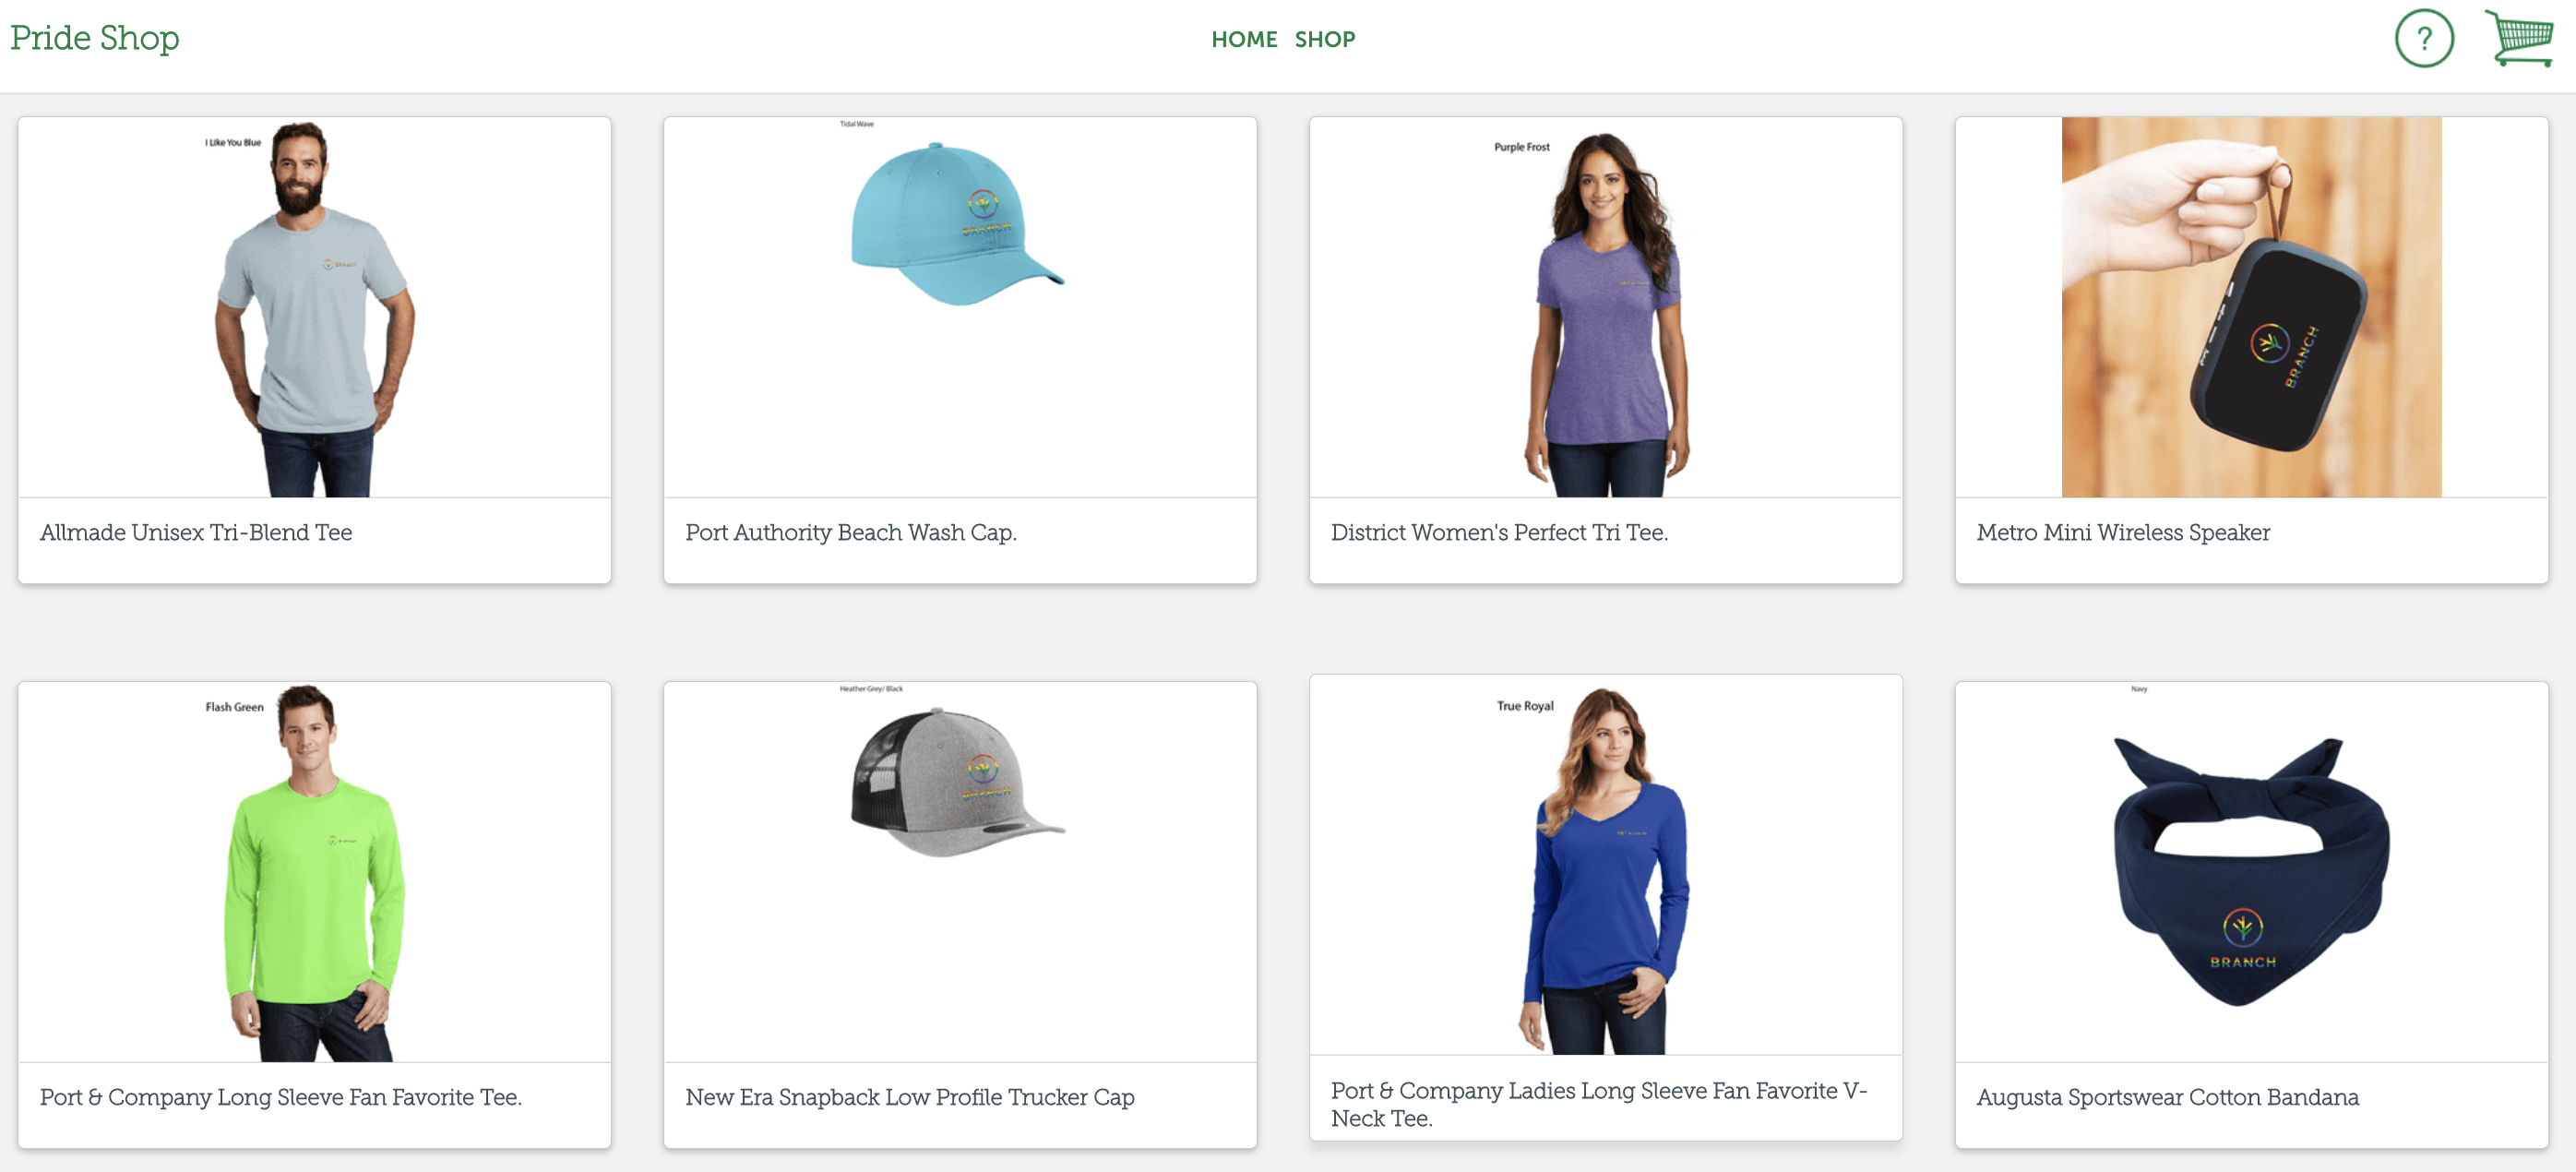Open District Women's Perfect Tri Tee title
This screenshot has width=2576, height=1172.
pos(1498,533)
